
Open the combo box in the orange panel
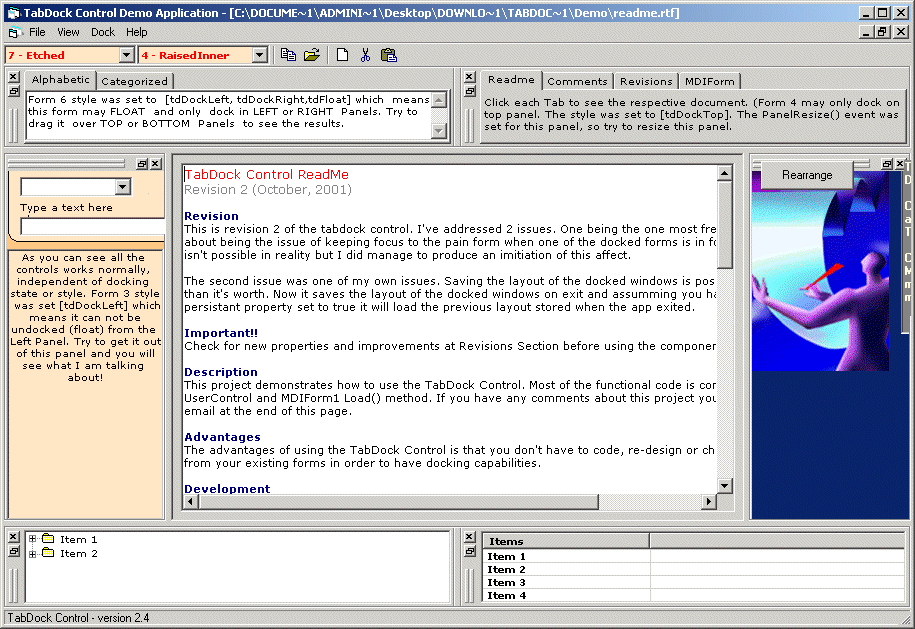122,187
